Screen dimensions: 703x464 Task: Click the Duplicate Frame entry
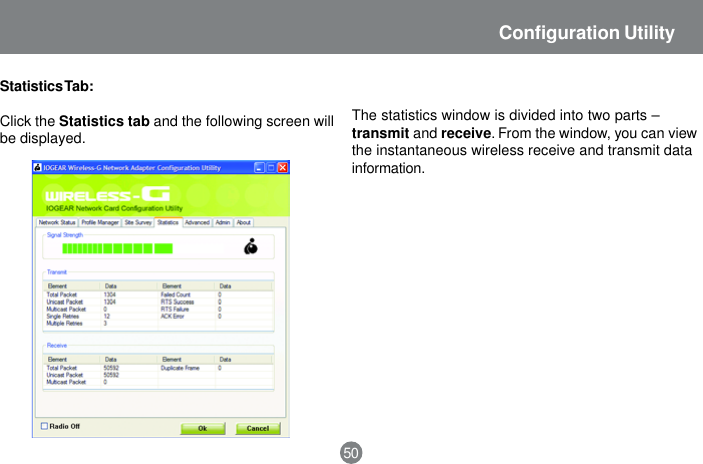point(180,368)
